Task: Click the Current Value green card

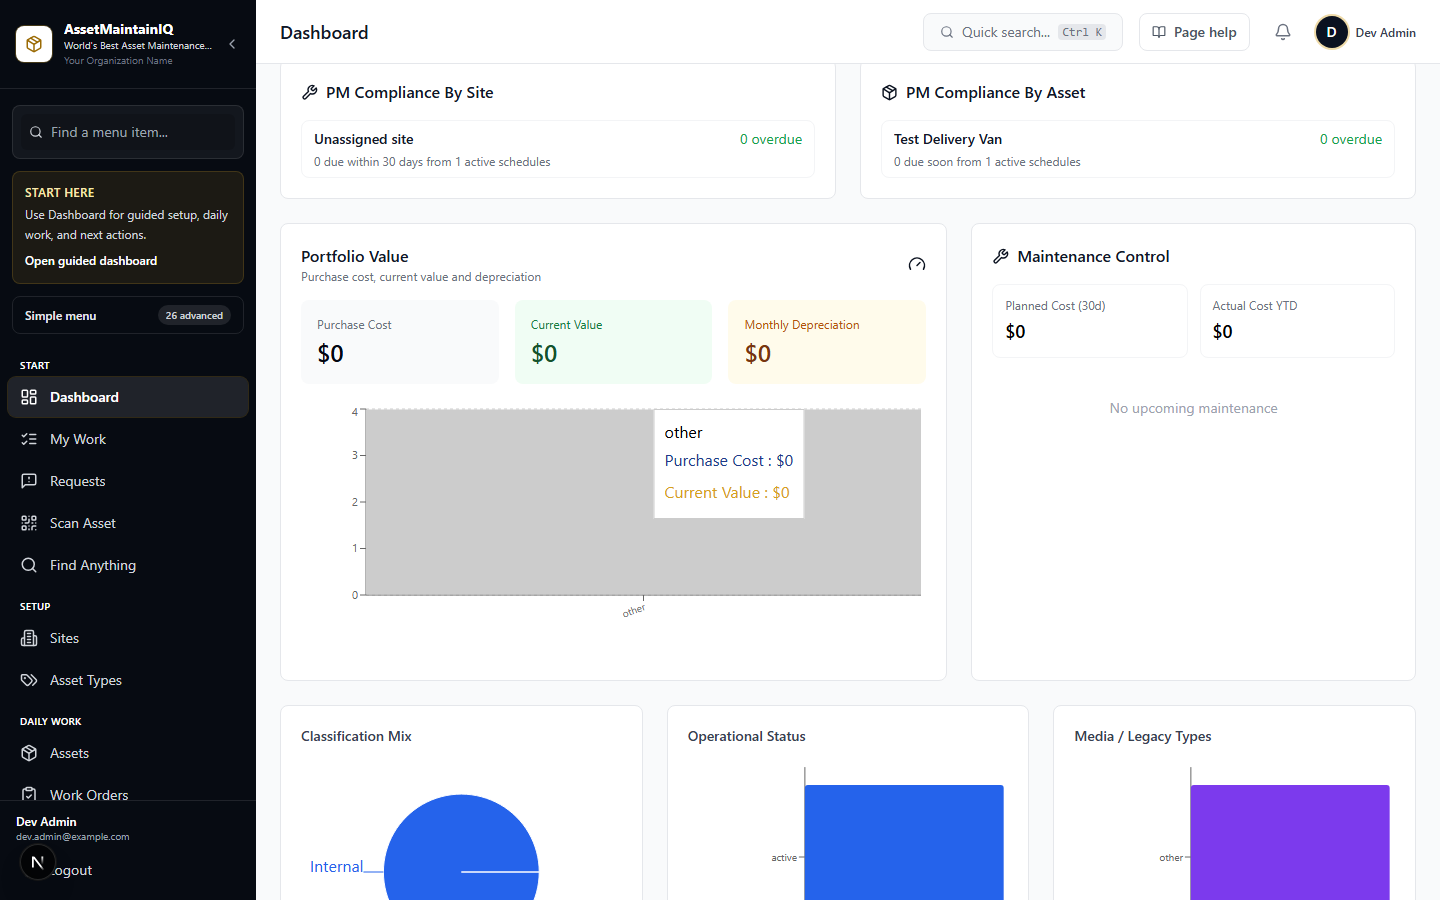Action: click(613, 342)
